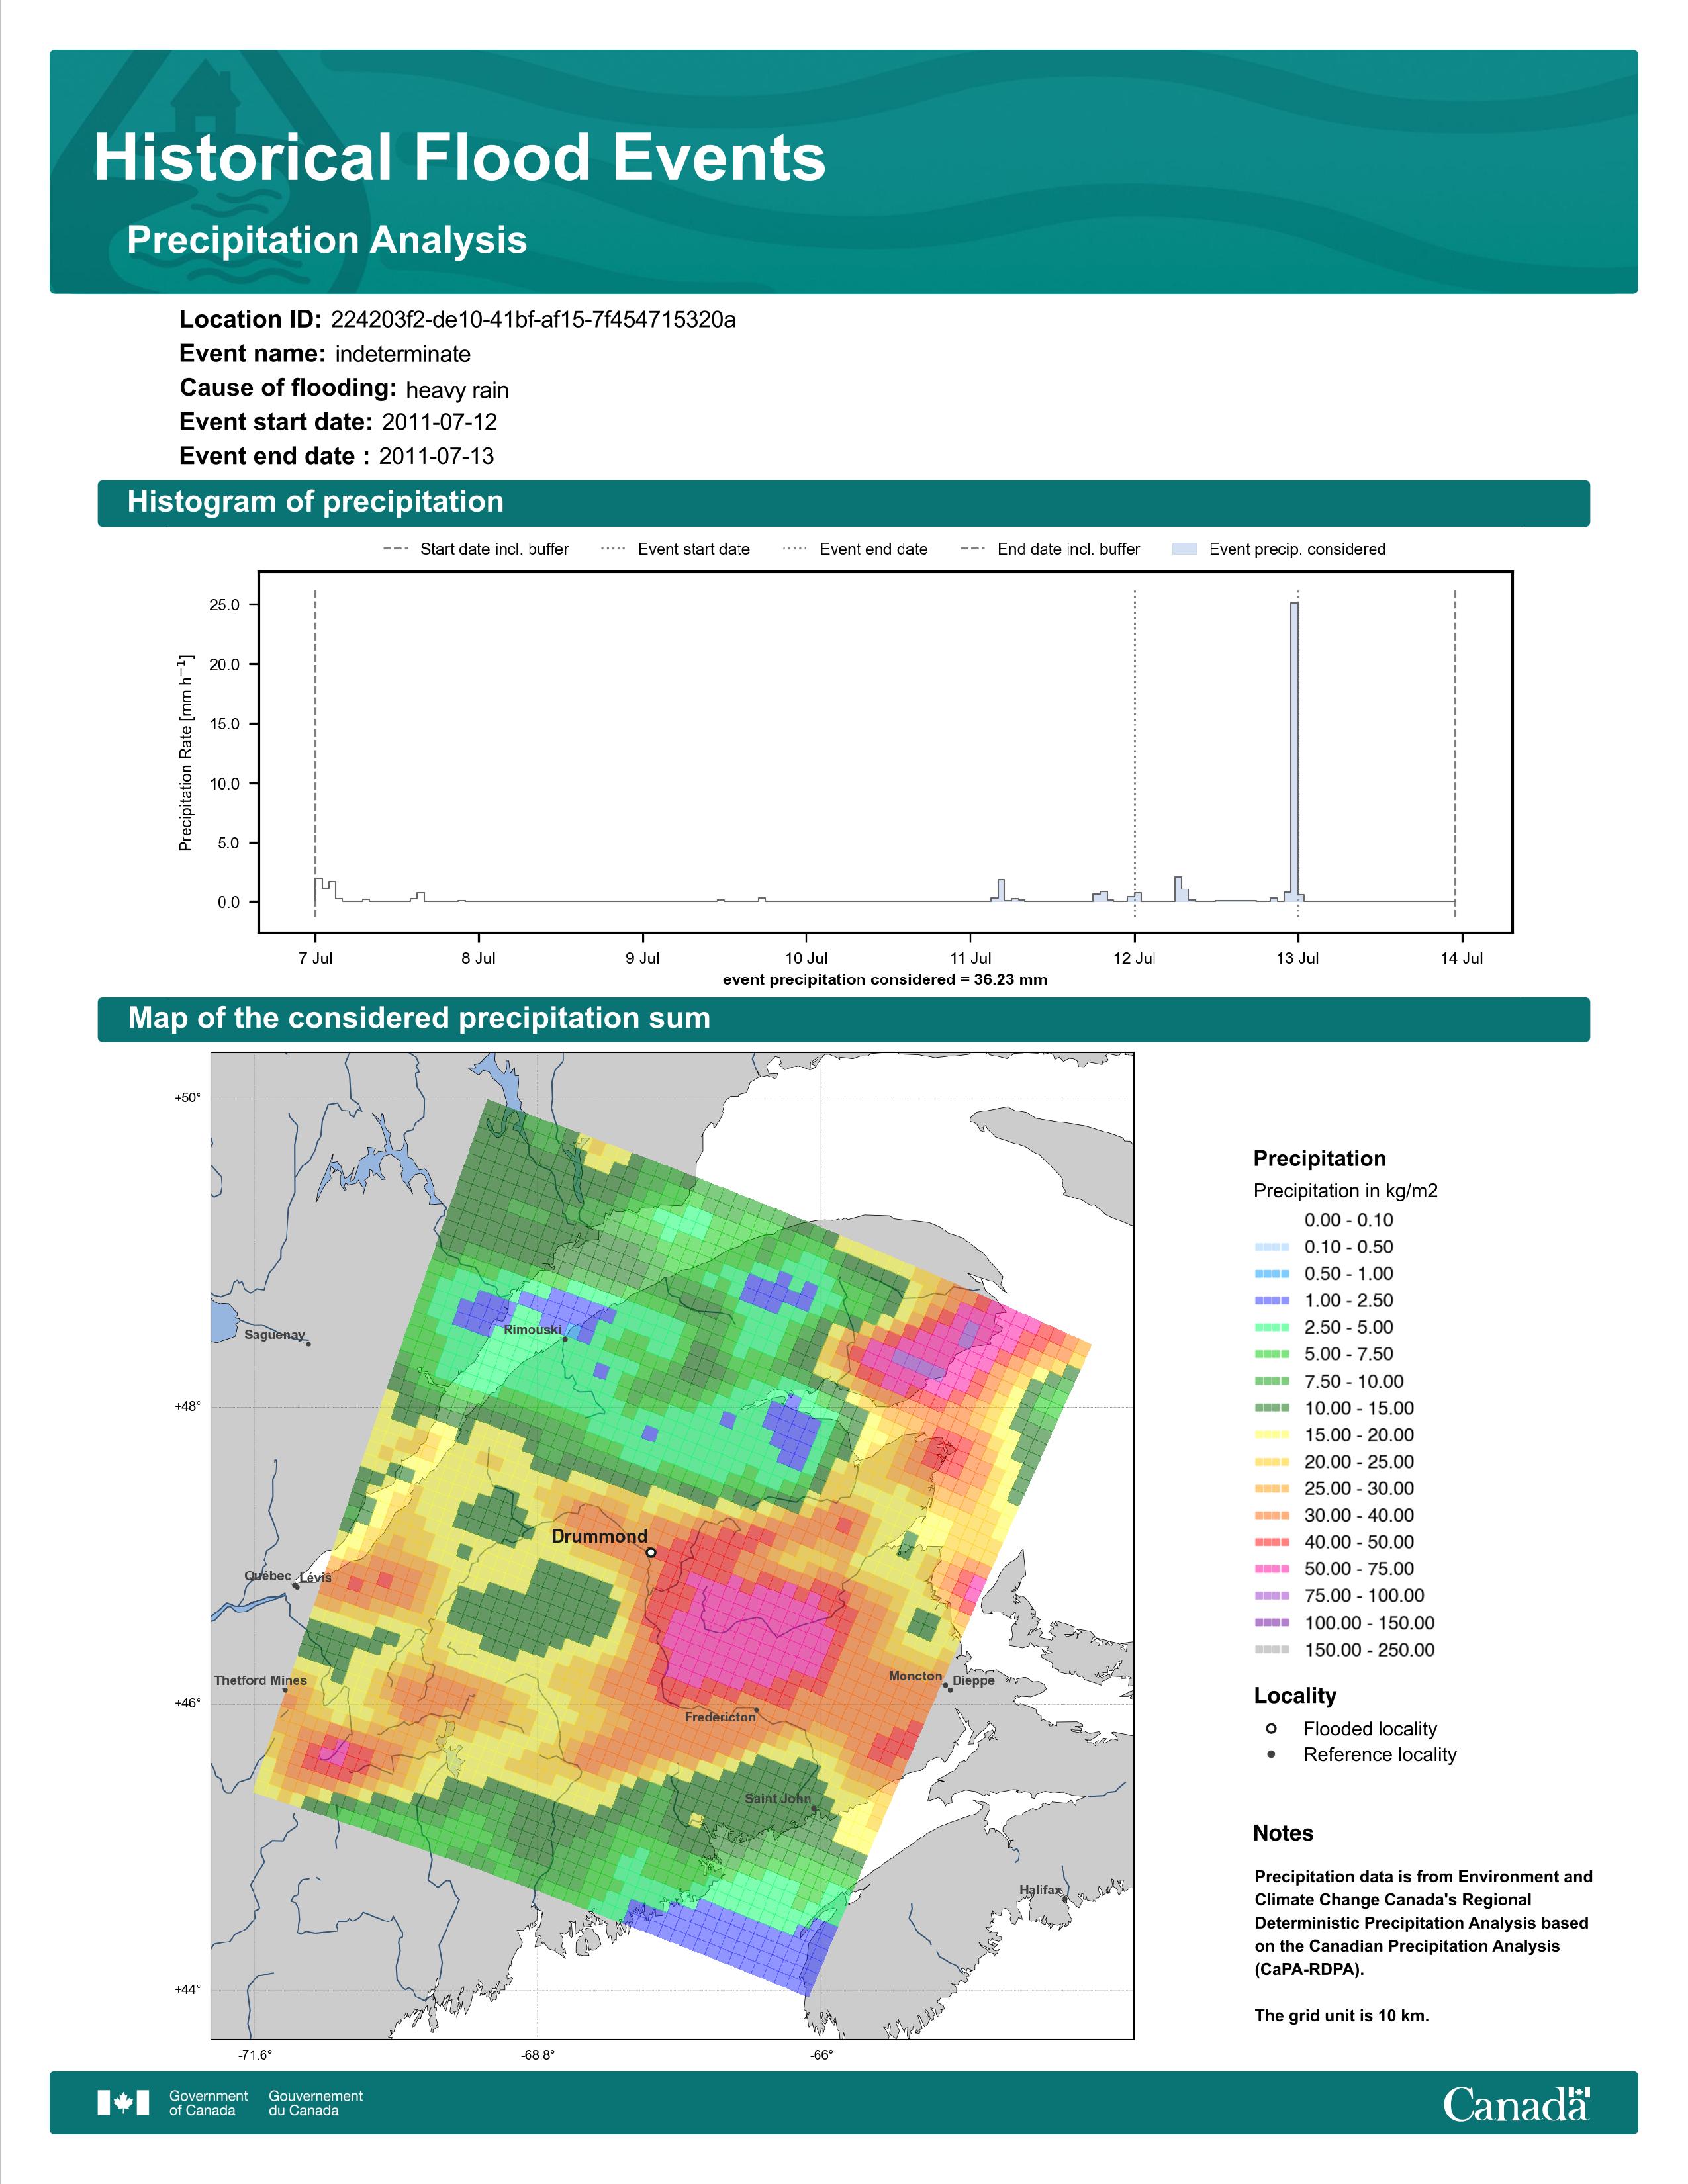The height and width of the screenshot is (2184, 1688).
Task: Click the '14 Jul' axis label
Action: click(1461, 958)
